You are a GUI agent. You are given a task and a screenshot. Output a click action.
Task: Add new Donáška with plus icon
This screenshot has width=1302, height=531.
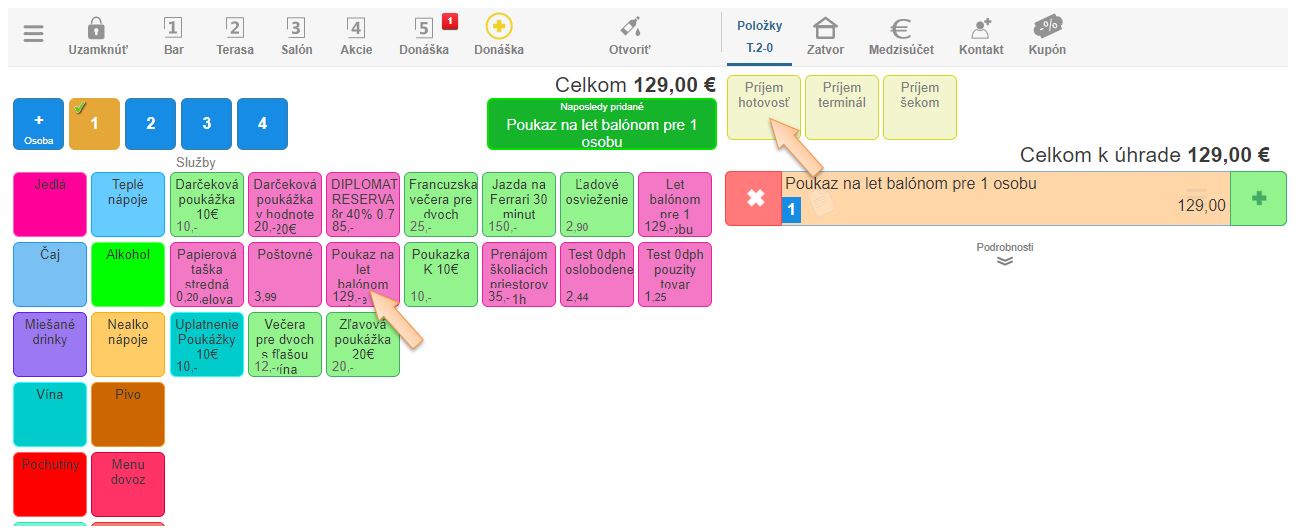click(x=498, y=28)
